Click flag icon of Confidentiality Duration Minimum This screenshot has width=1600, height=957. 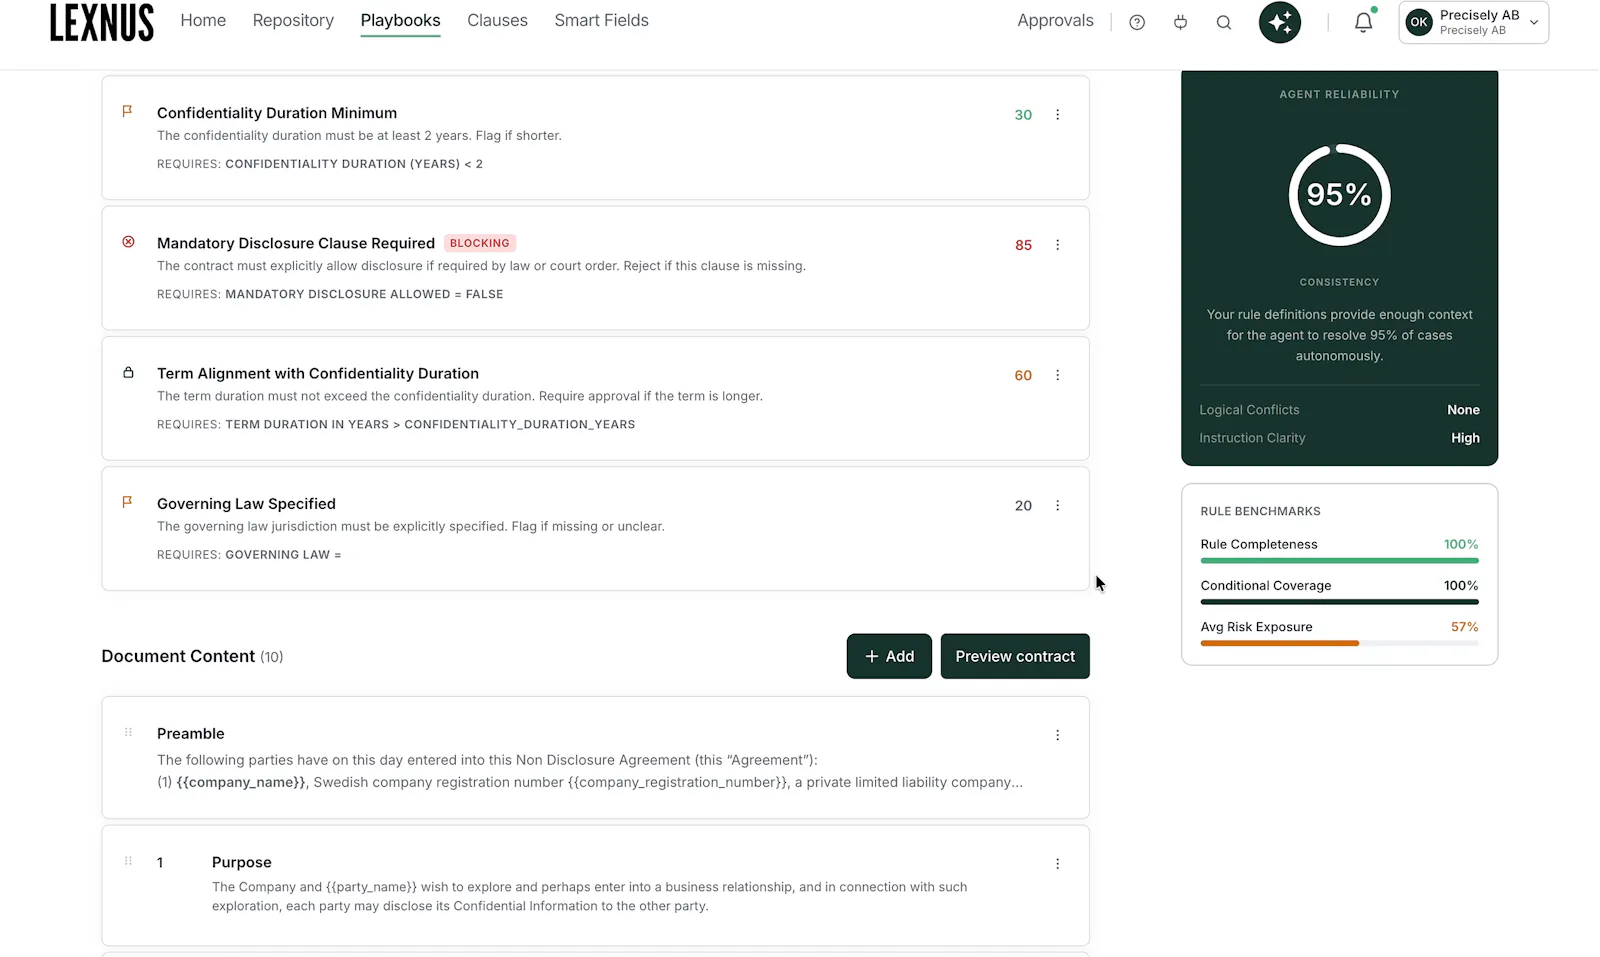click(x=127, y=112)
